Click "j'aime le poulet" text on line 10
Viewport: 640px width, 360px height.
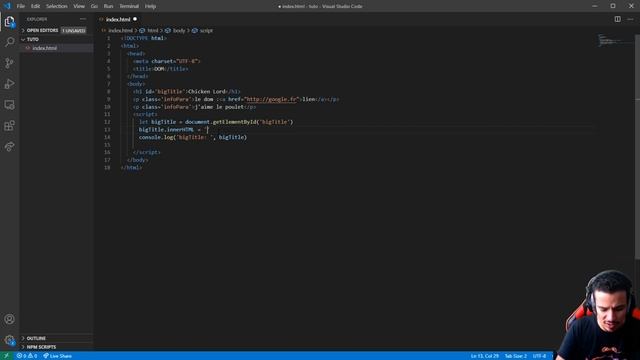point(219,107)
